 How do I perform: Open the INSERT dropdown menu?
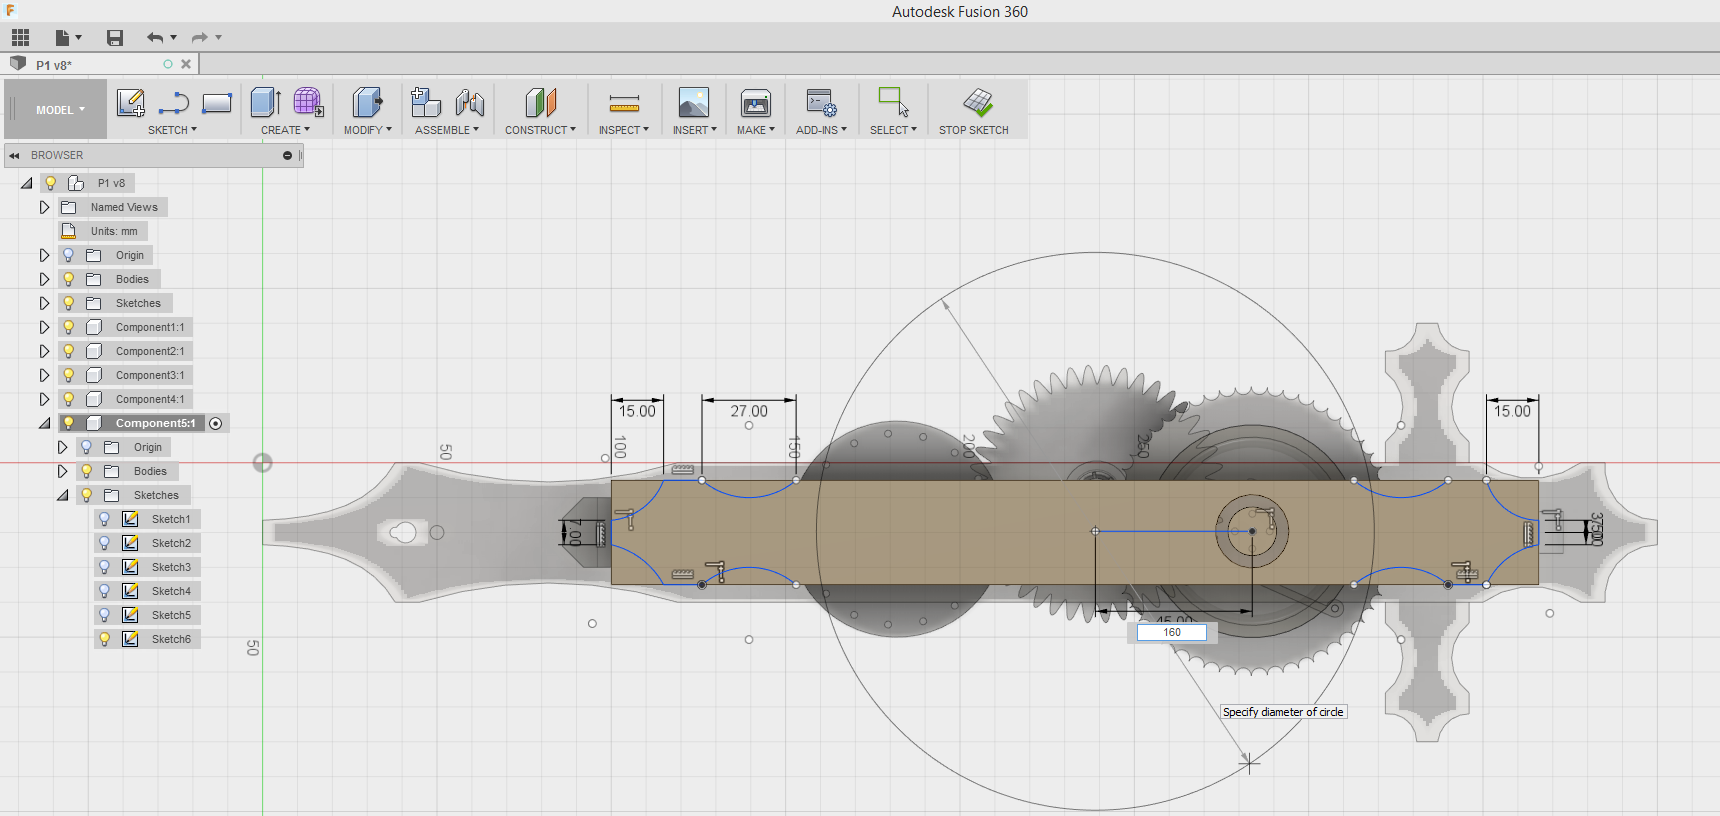point(694,130)
